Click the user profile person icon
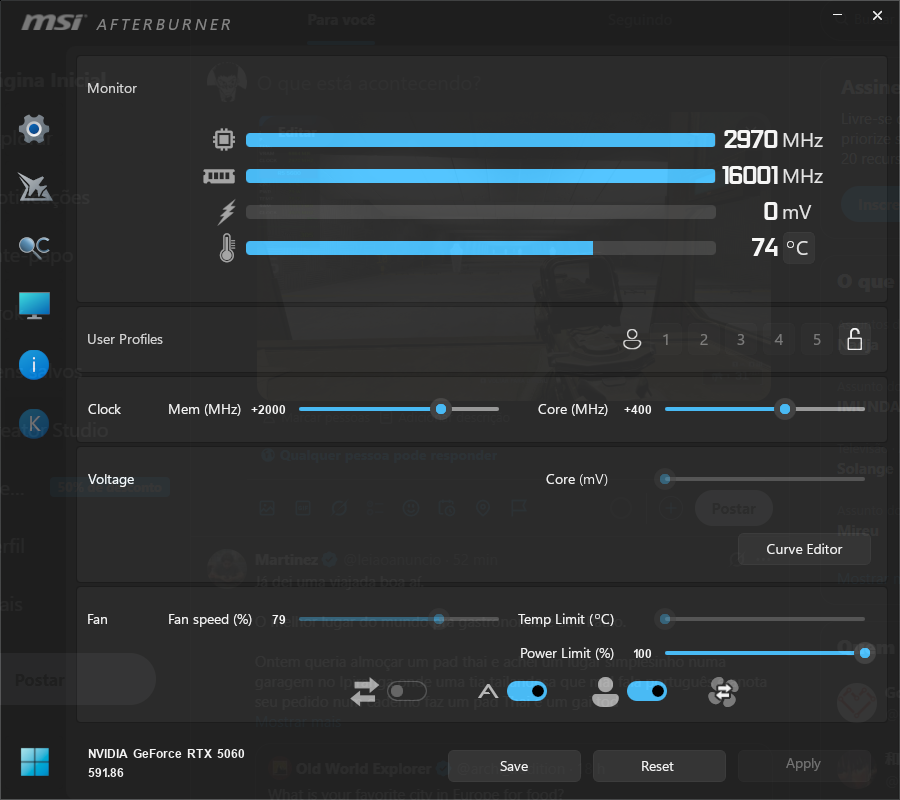 tap(632, 339)
